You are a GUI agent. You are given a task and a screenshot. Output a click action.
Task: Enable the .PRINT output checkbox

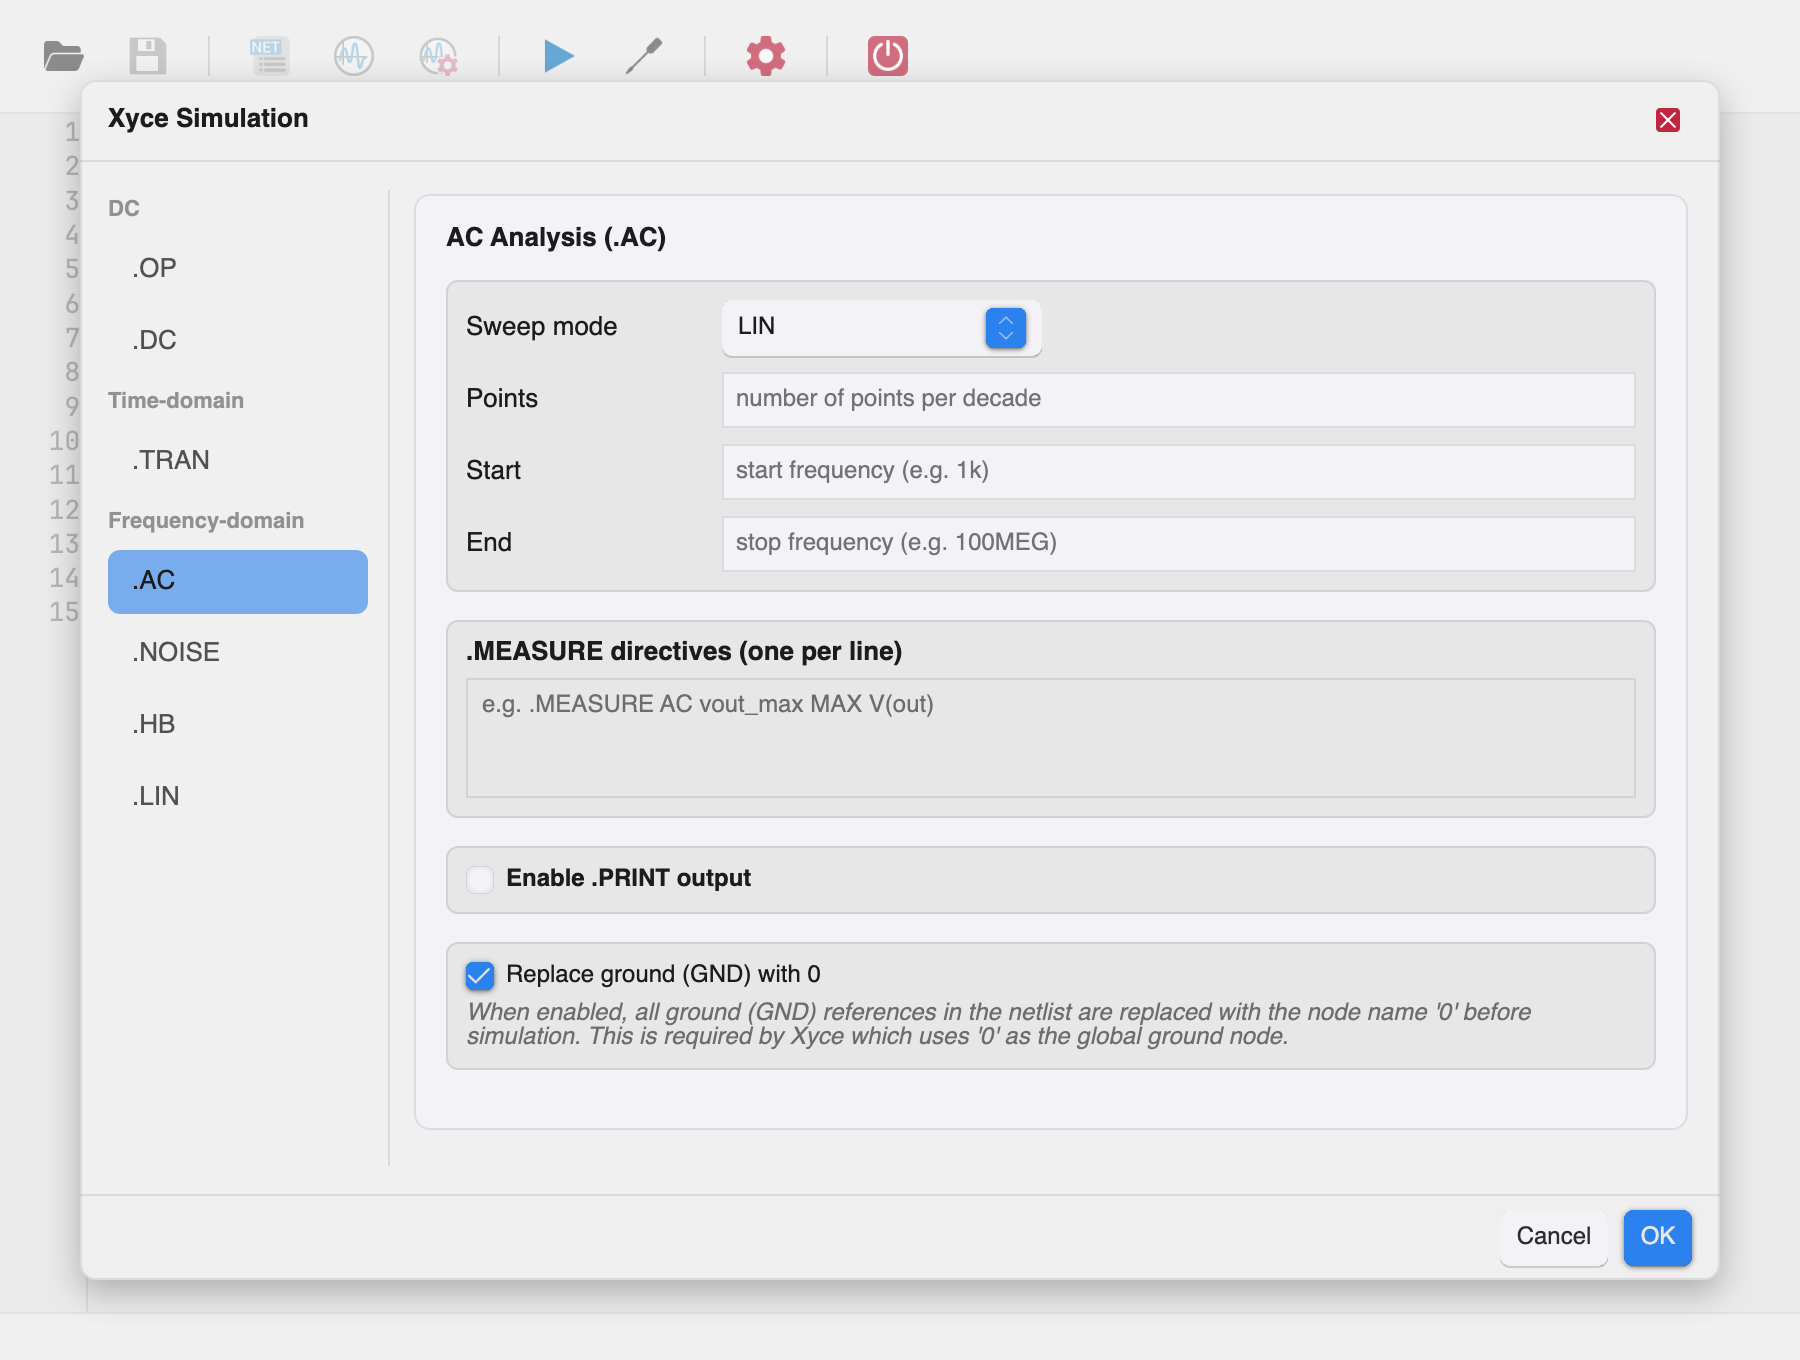pyautogui.click(x=480, y=879)
